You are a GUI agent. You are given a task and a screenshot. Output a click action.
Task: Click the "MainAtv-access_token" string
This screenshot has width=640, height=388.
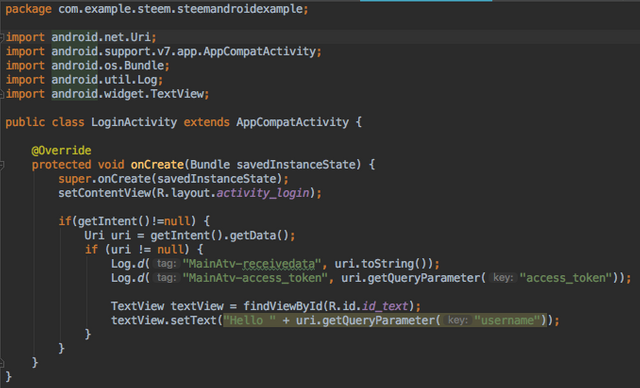256,278
